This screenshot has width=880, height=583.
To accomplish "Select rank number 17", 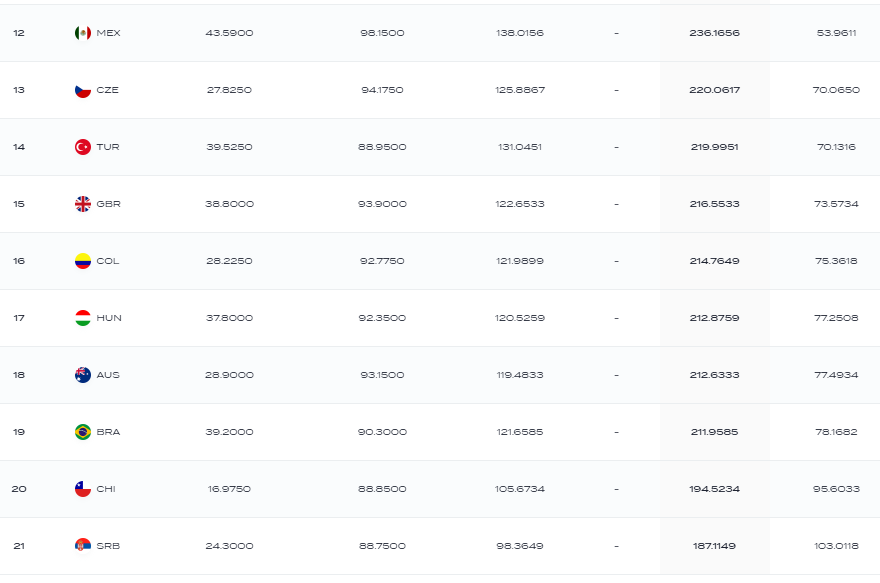I will [x=19, y=318].
